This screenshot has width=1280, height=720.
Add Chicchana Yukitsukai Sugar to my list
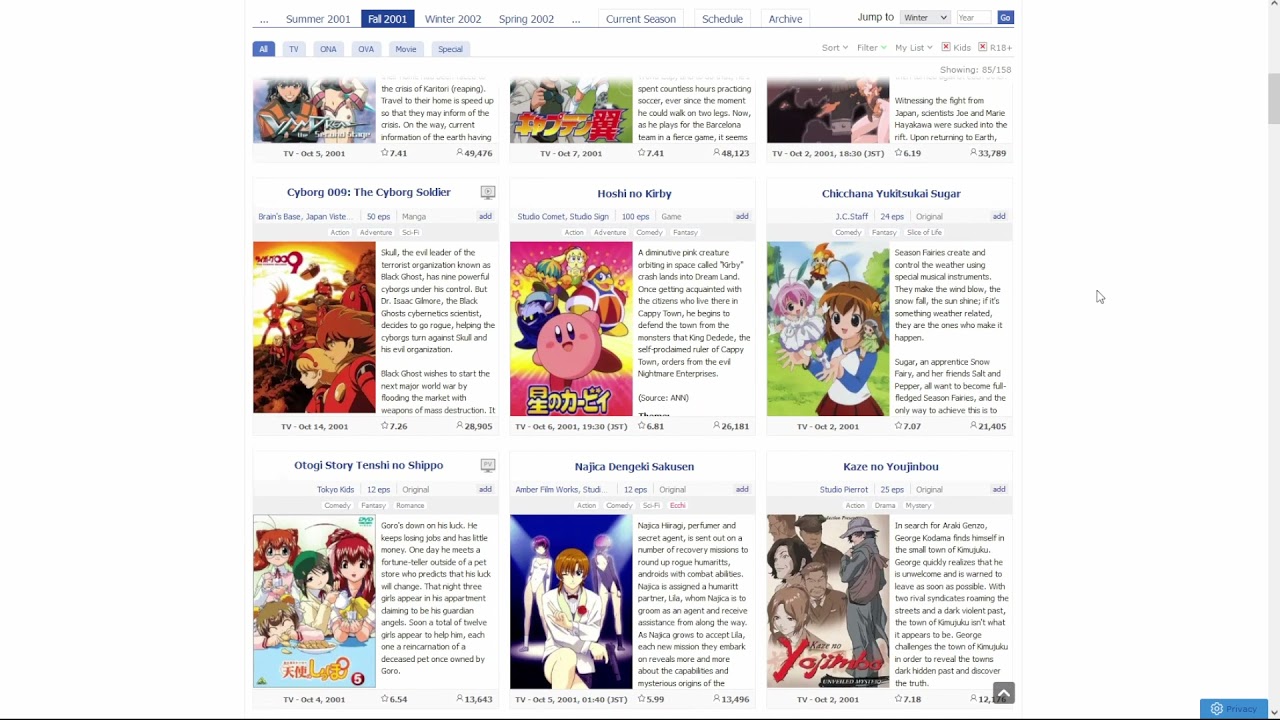[x=999, y=216]
